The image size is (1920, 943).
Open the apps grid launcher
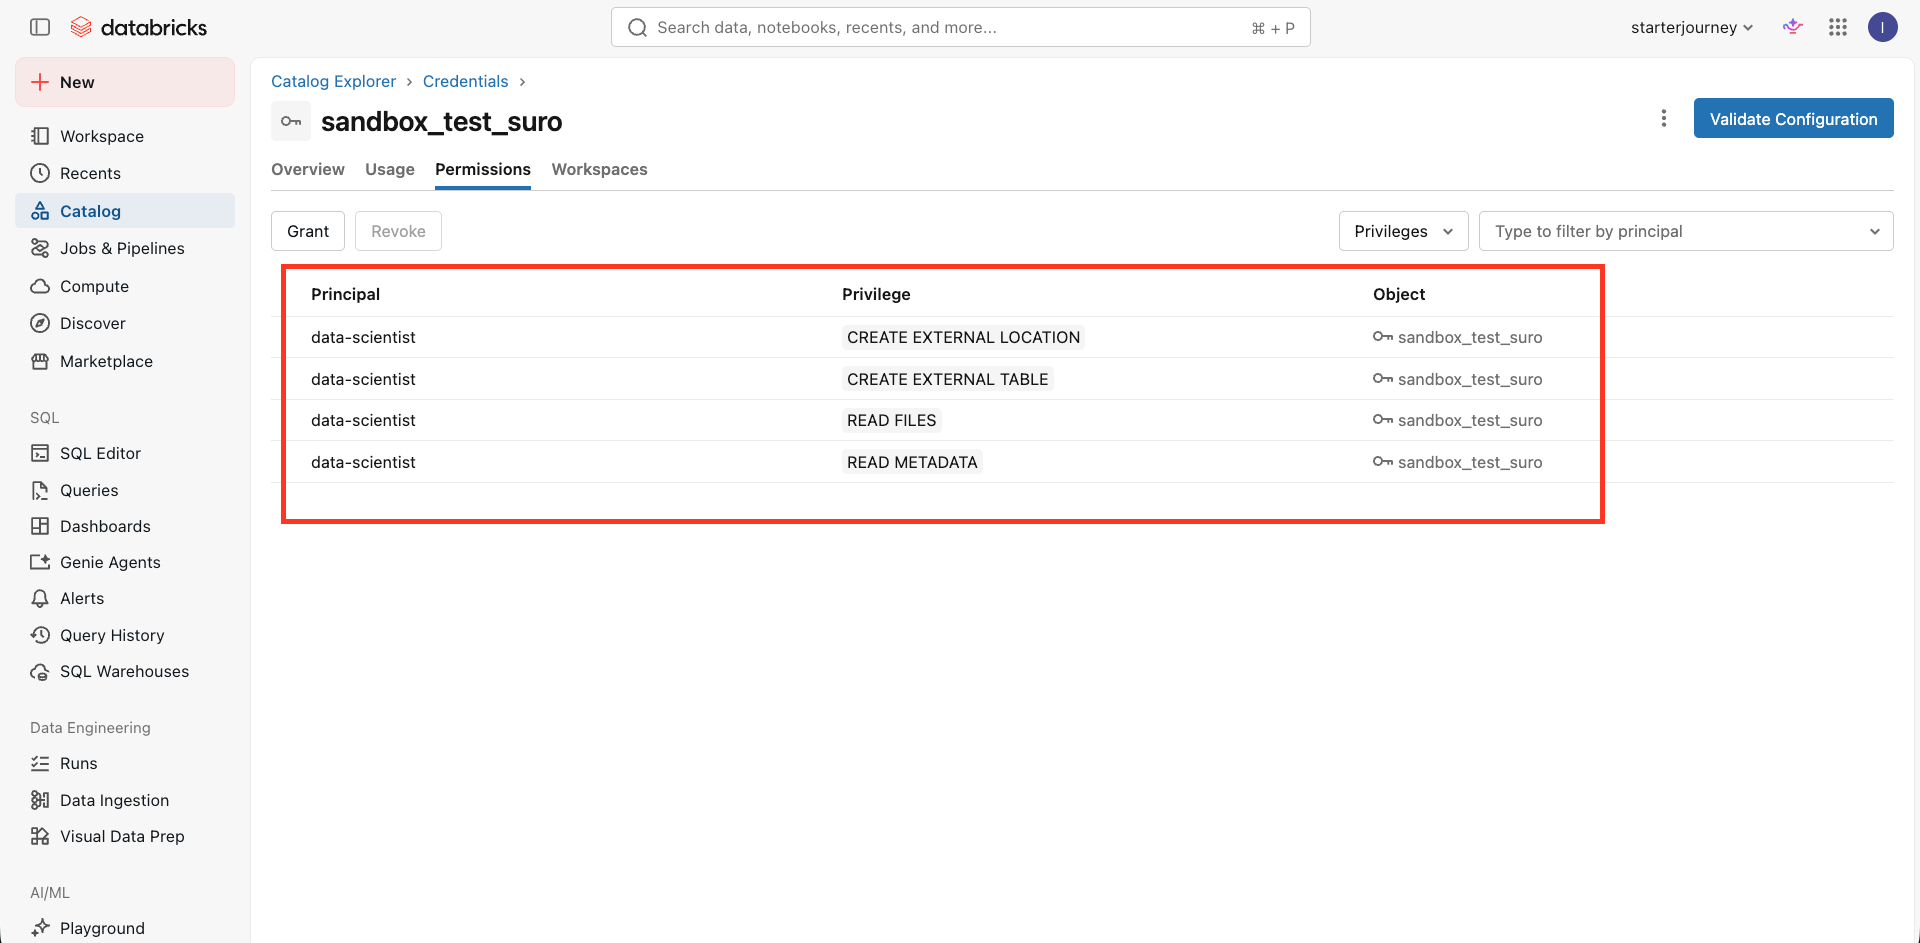point(1838,27)
